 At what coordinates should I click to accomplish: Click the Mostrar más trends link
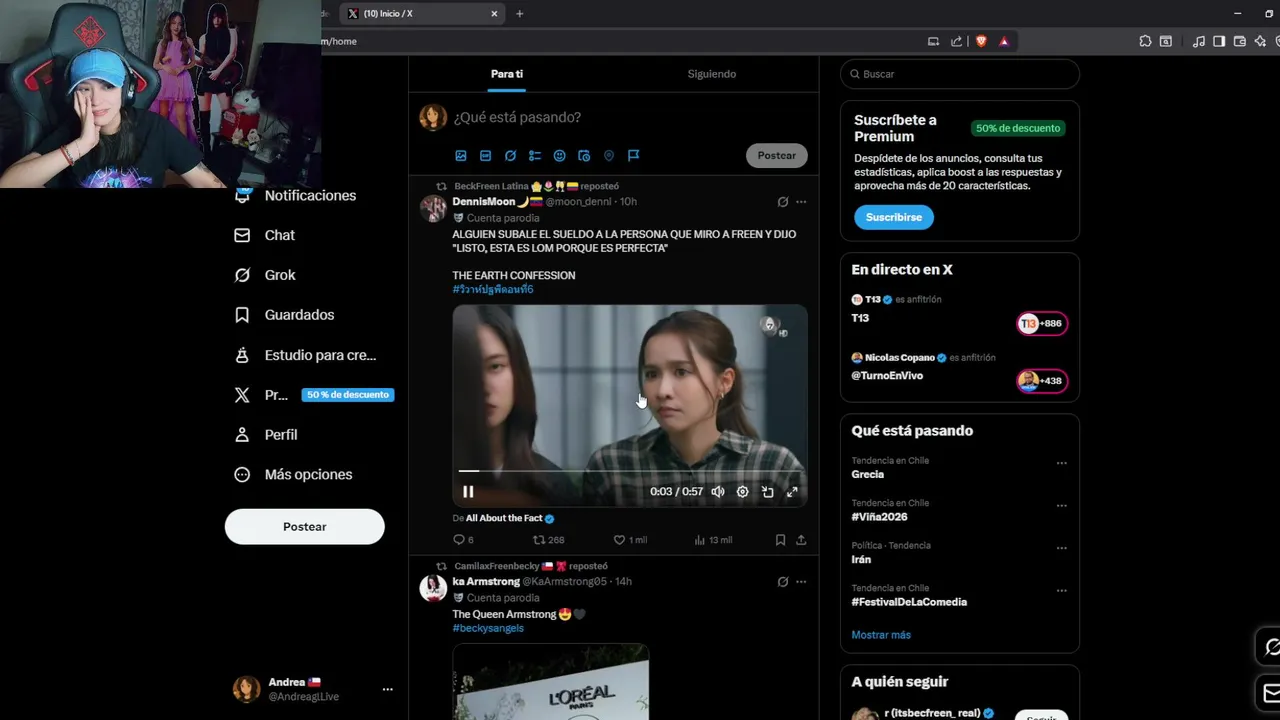tap(881, 635)
